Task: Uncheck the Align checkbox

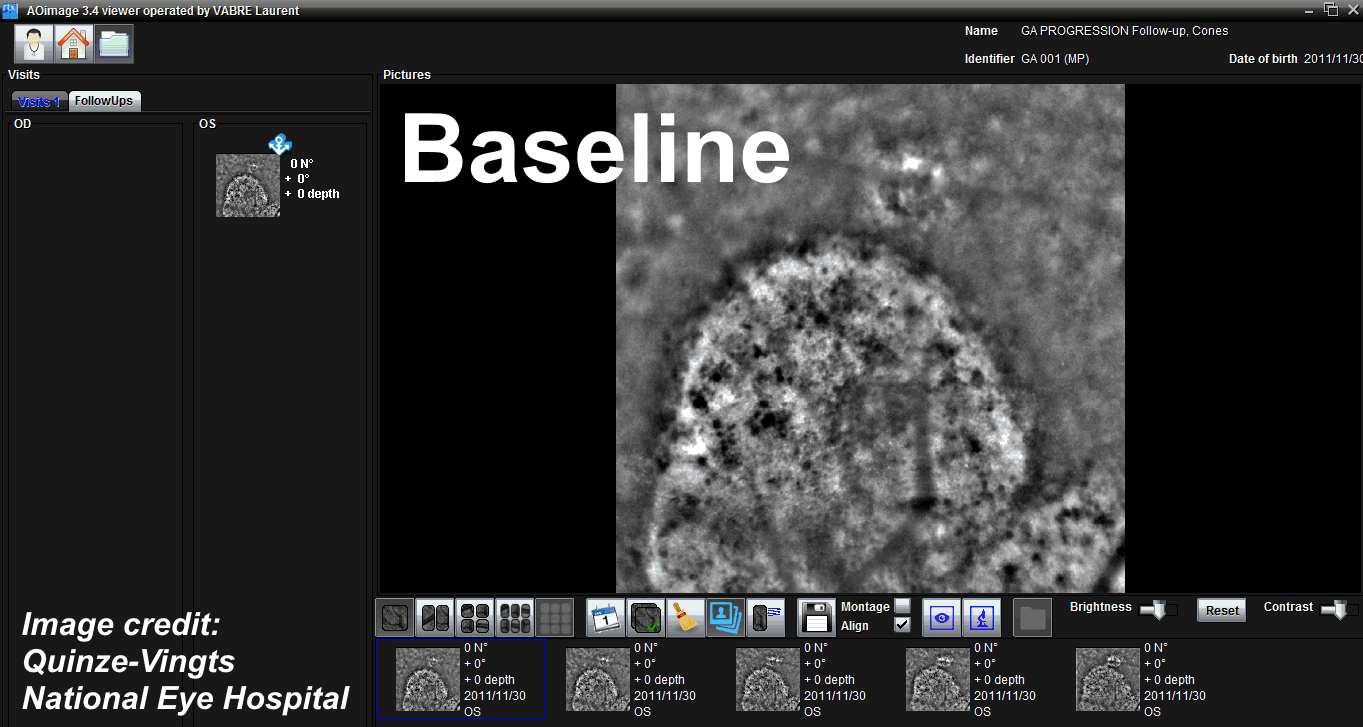Action: 902,625
